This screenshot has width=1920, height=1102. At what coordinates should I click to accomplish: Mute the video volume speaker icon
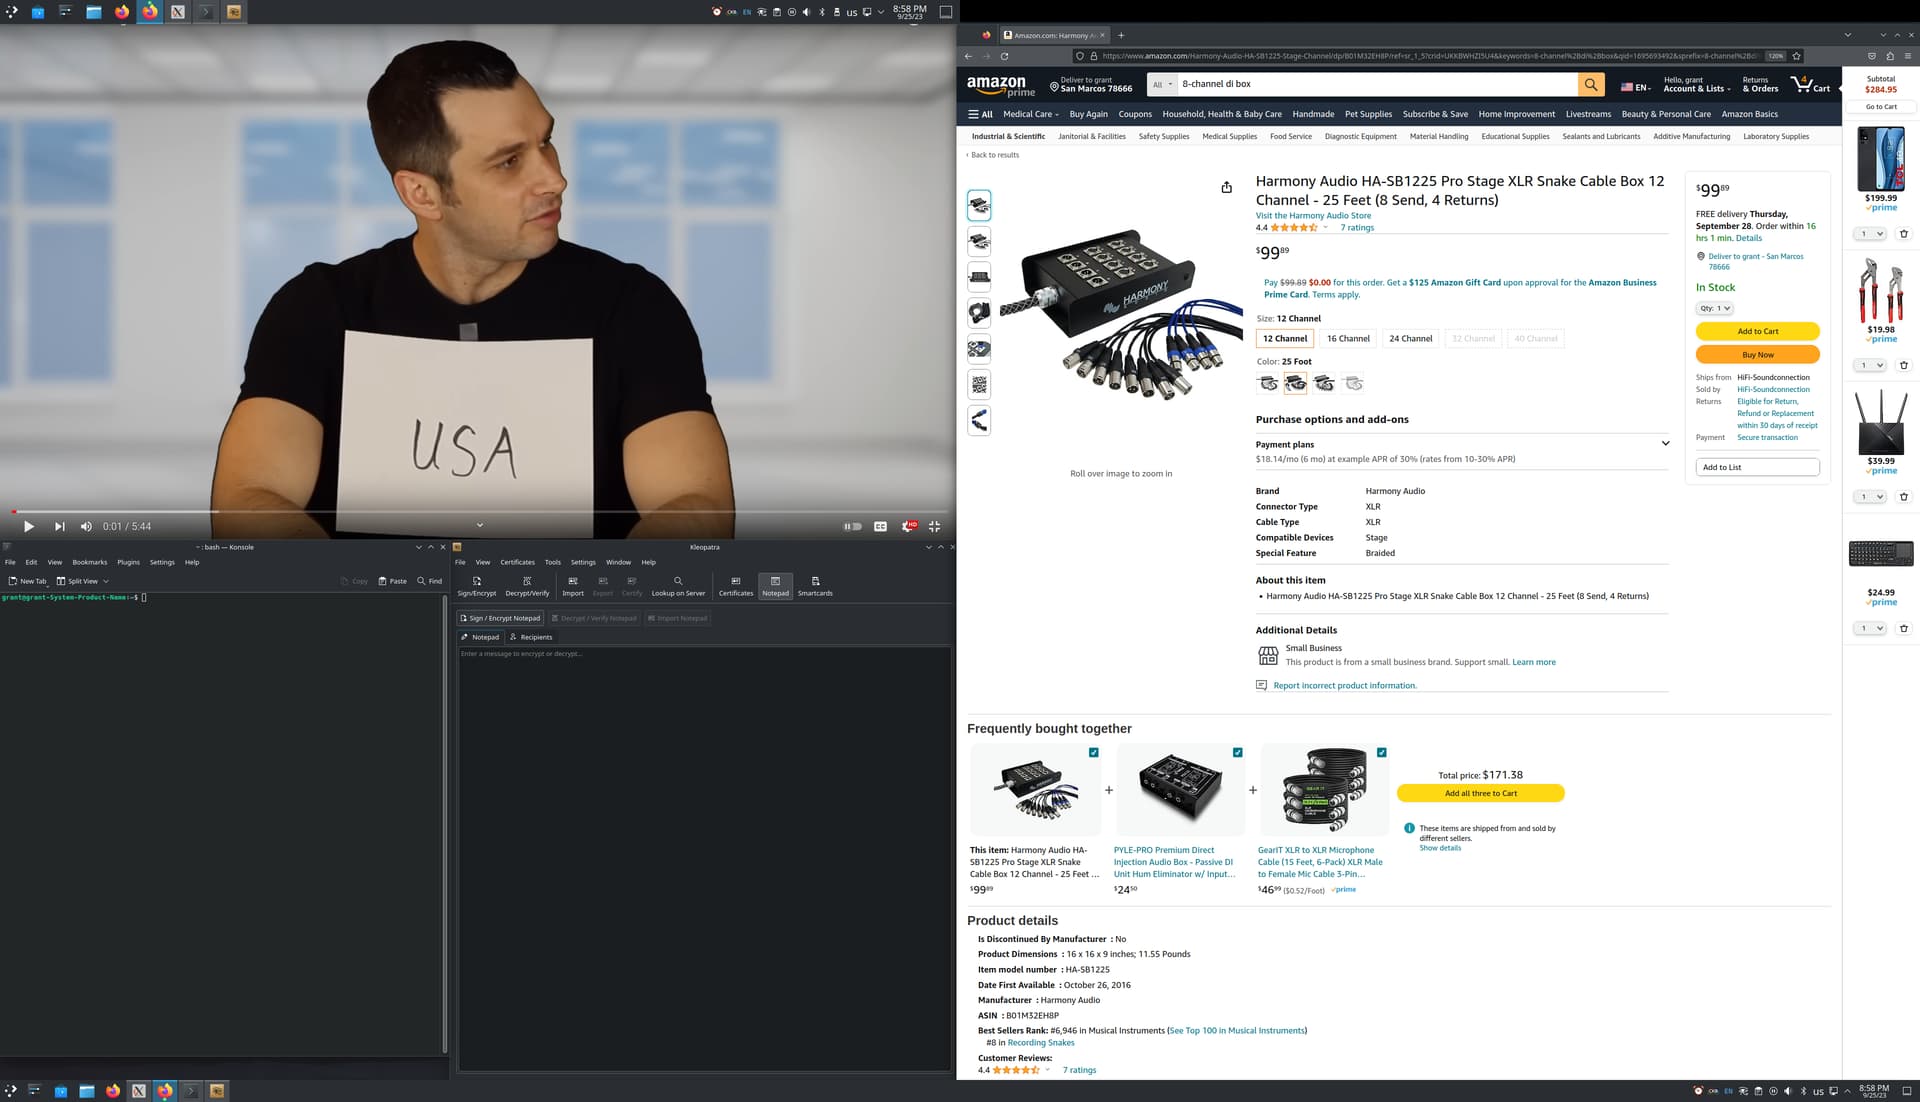[x=86, y=526]
